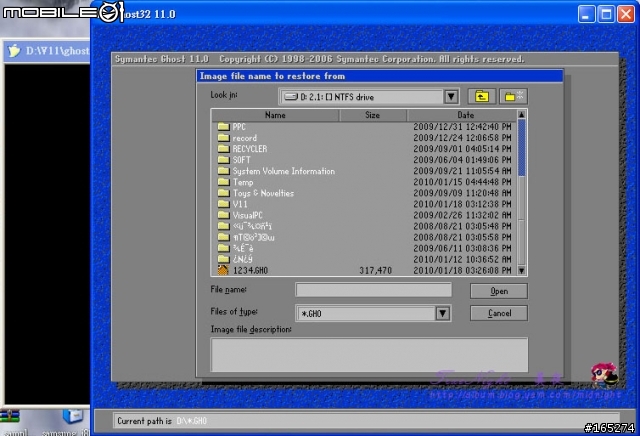This screenshot has width=640, height=436.
Task: Select the VisualPC folder name
Action: click(248, 215)
